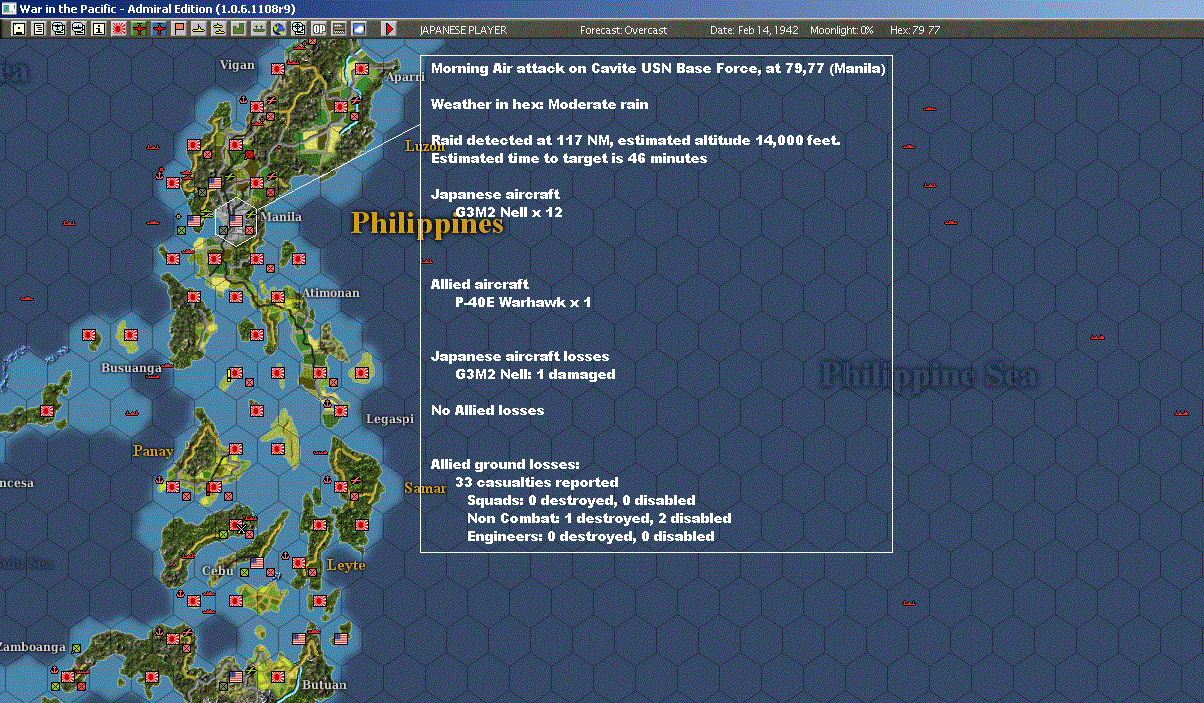Select the Japanese flag left of Legaspi label
Screen dimensions: 1204x703
(341, 410)
